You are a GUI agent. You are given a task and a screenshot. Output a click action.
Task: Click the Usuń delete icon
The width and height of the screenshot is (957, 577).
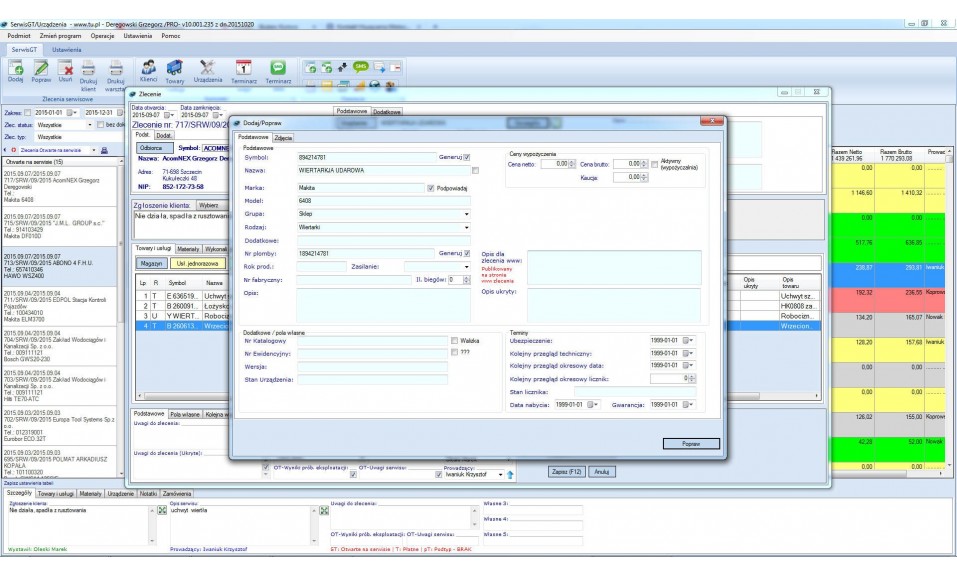(66, 68)
